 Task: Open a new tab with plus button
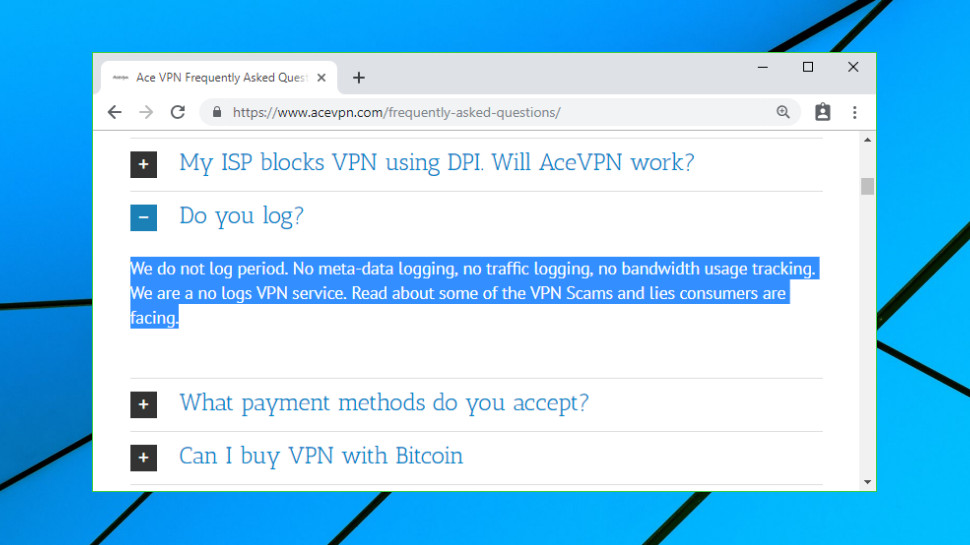pos(359,77)
